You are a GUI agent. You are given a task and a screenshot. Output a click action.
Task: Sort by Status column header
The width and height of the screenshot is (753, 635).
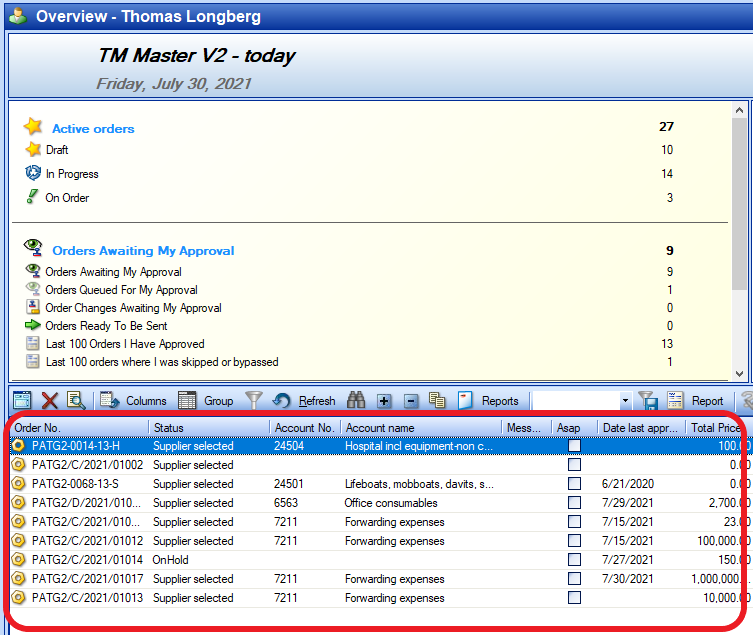209,427
